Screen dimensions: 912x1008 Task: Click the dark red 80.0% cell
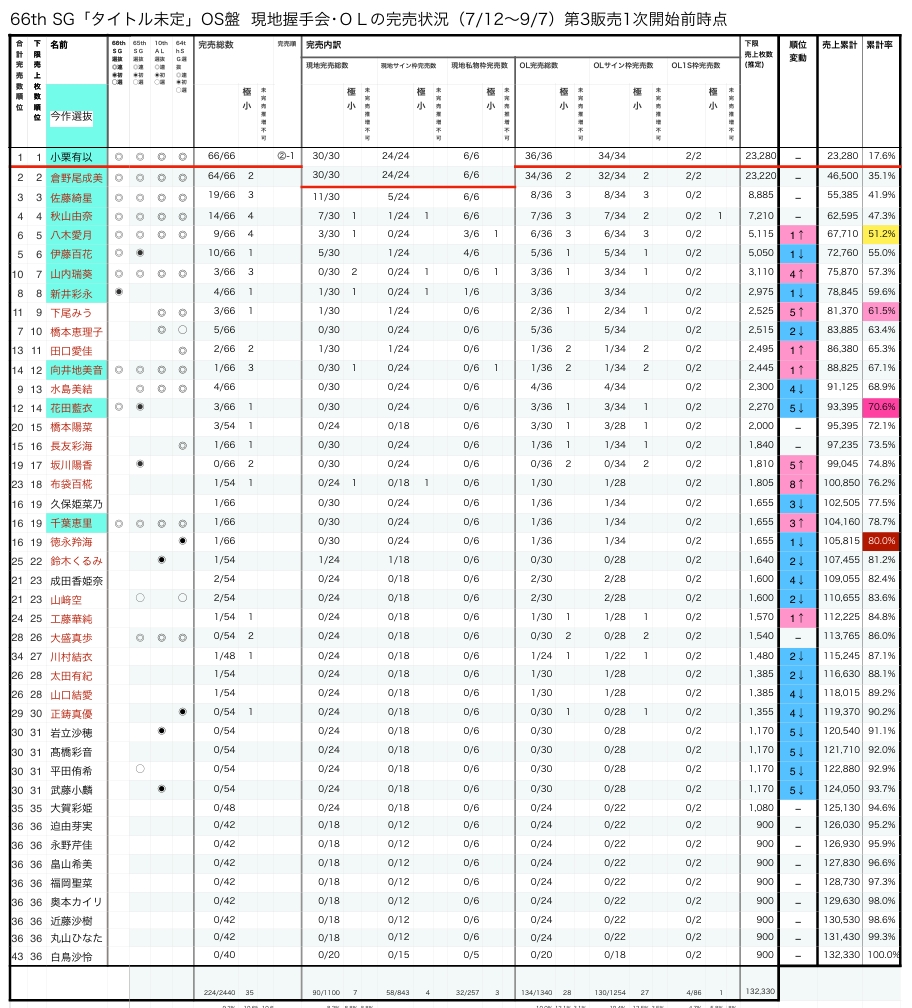[882, 541]
